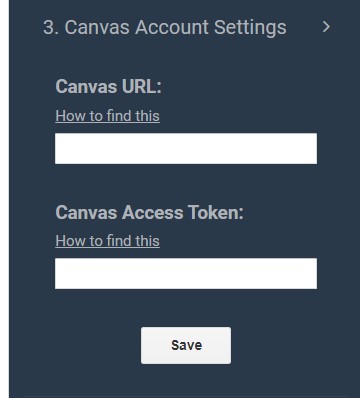Submit the form with the Save button
This screenshot has height=398, width=360.
(186, 345)
